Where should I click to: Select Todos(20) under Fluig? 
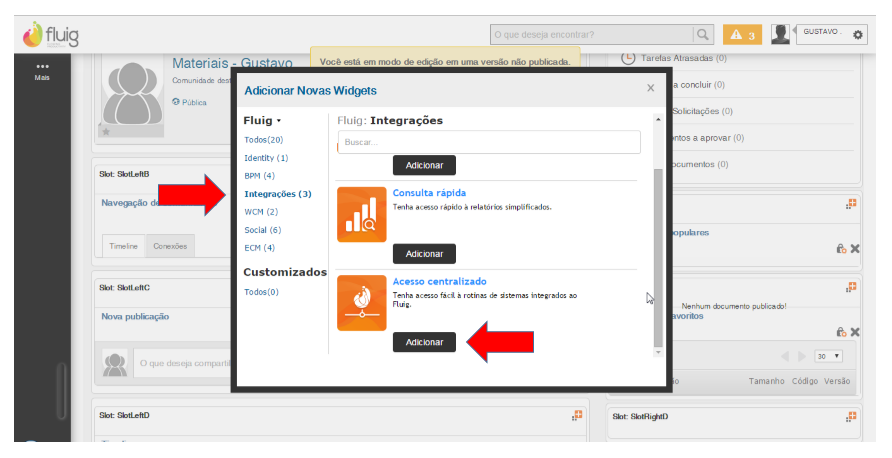pyautogui.click(x=263, y=140)
